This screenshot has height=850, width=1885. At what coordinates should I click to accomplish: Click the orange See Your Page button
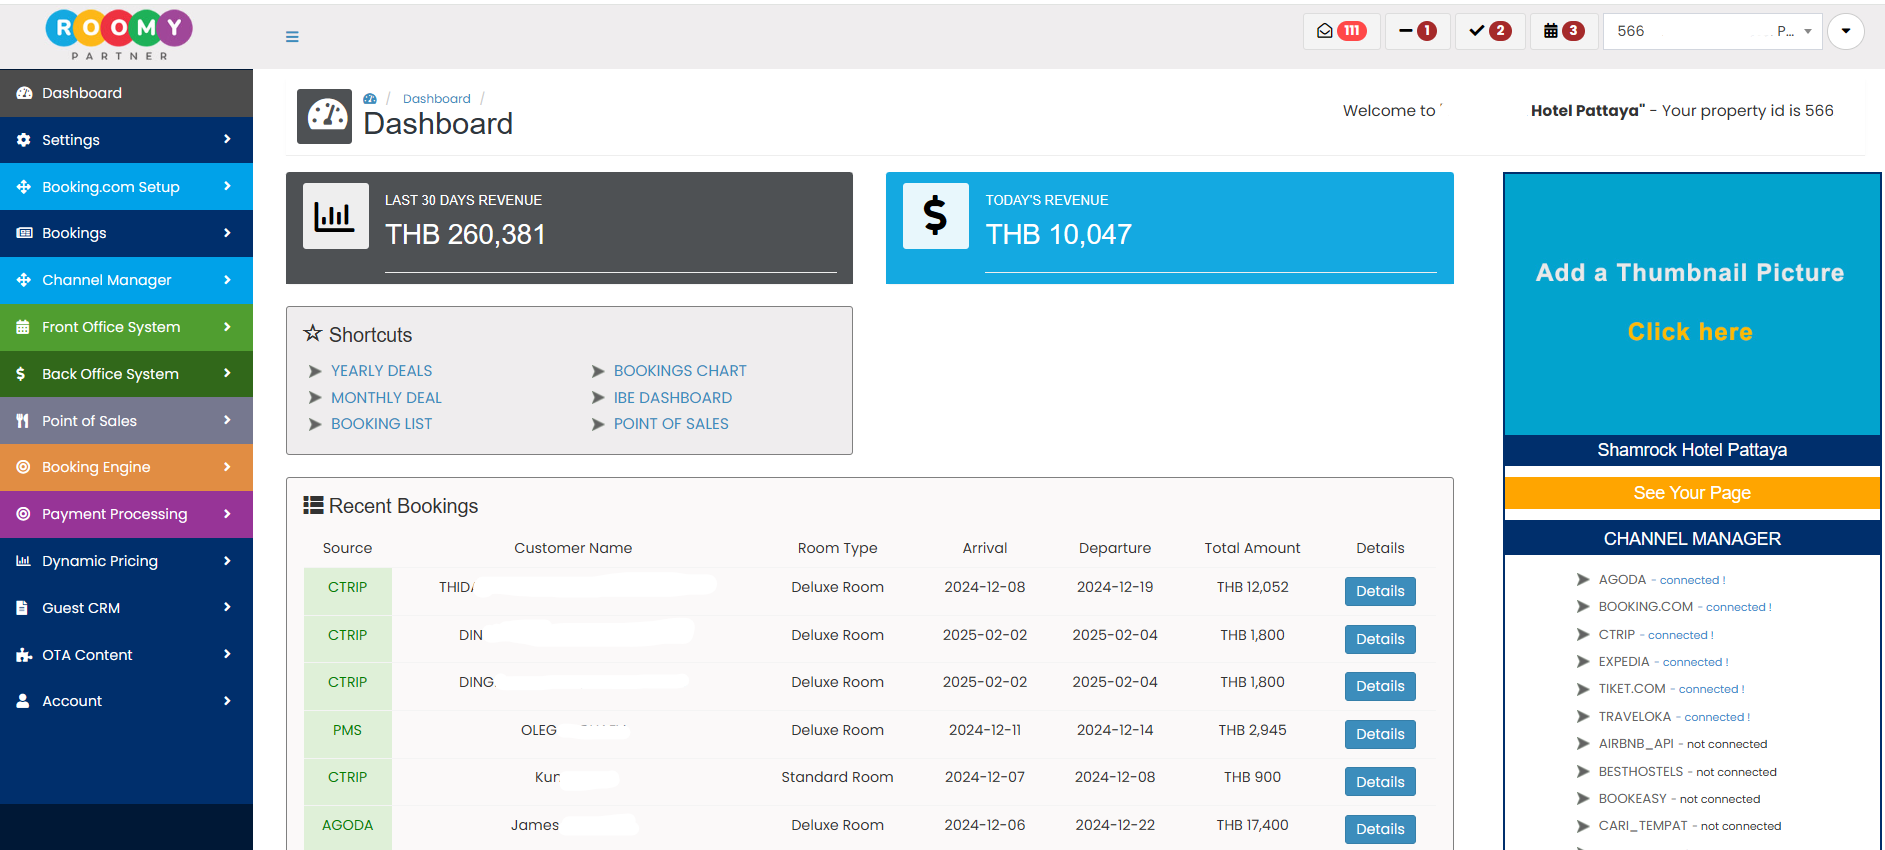point(1691,493)
